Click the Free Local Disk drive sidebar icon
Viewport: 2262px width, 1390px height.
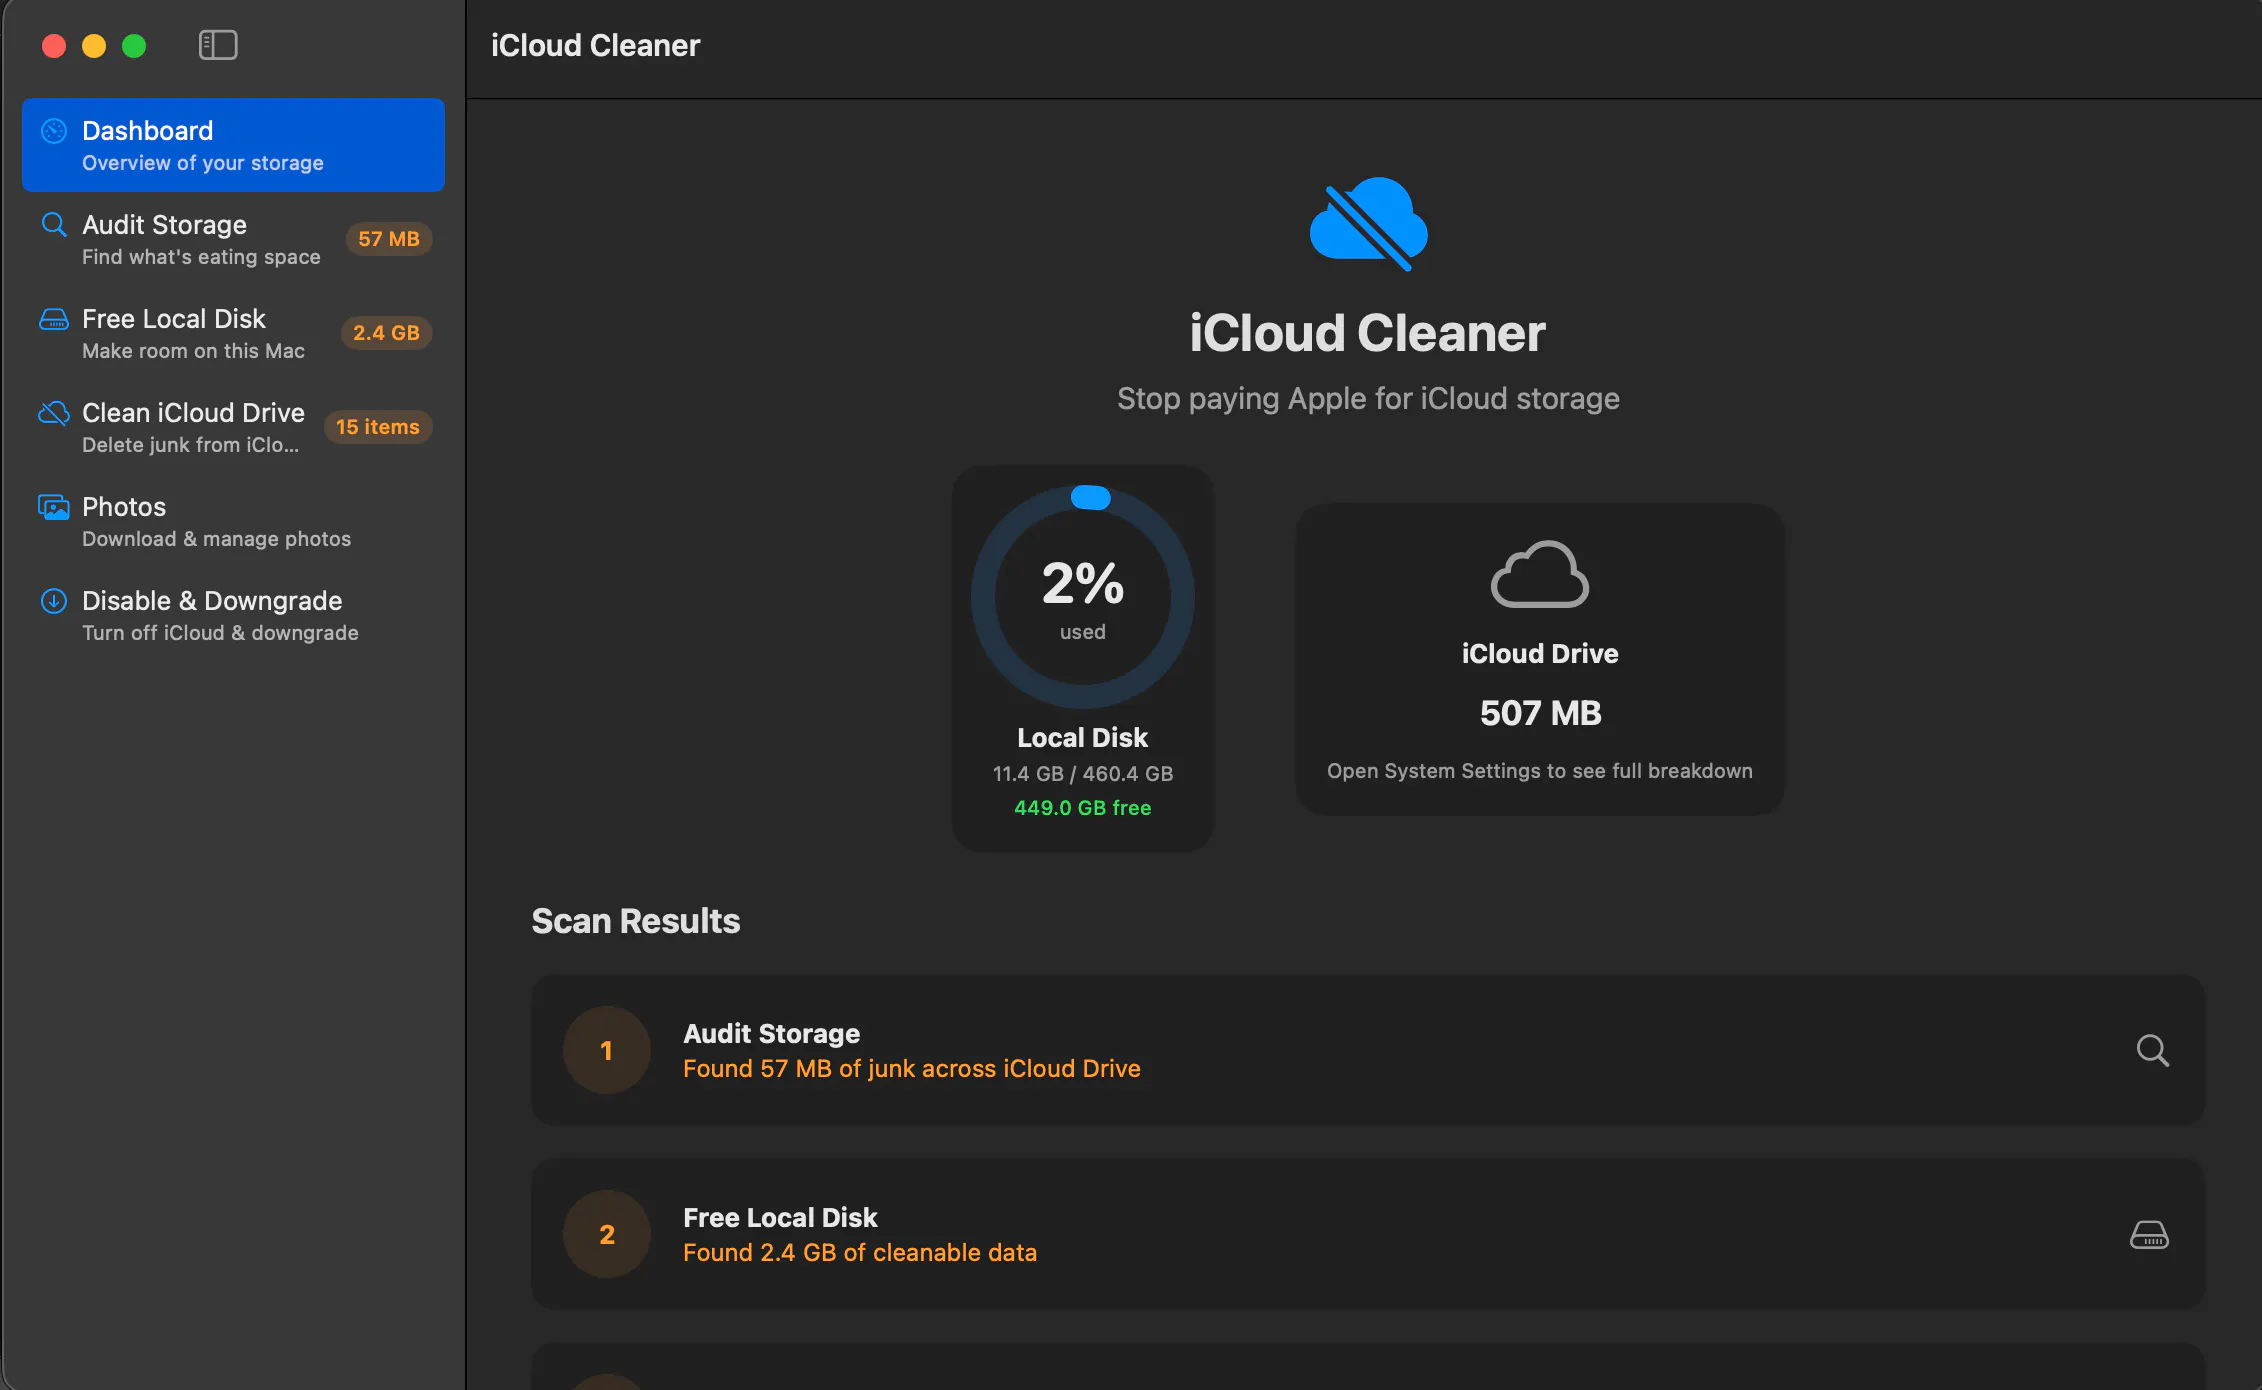point(54,319)
